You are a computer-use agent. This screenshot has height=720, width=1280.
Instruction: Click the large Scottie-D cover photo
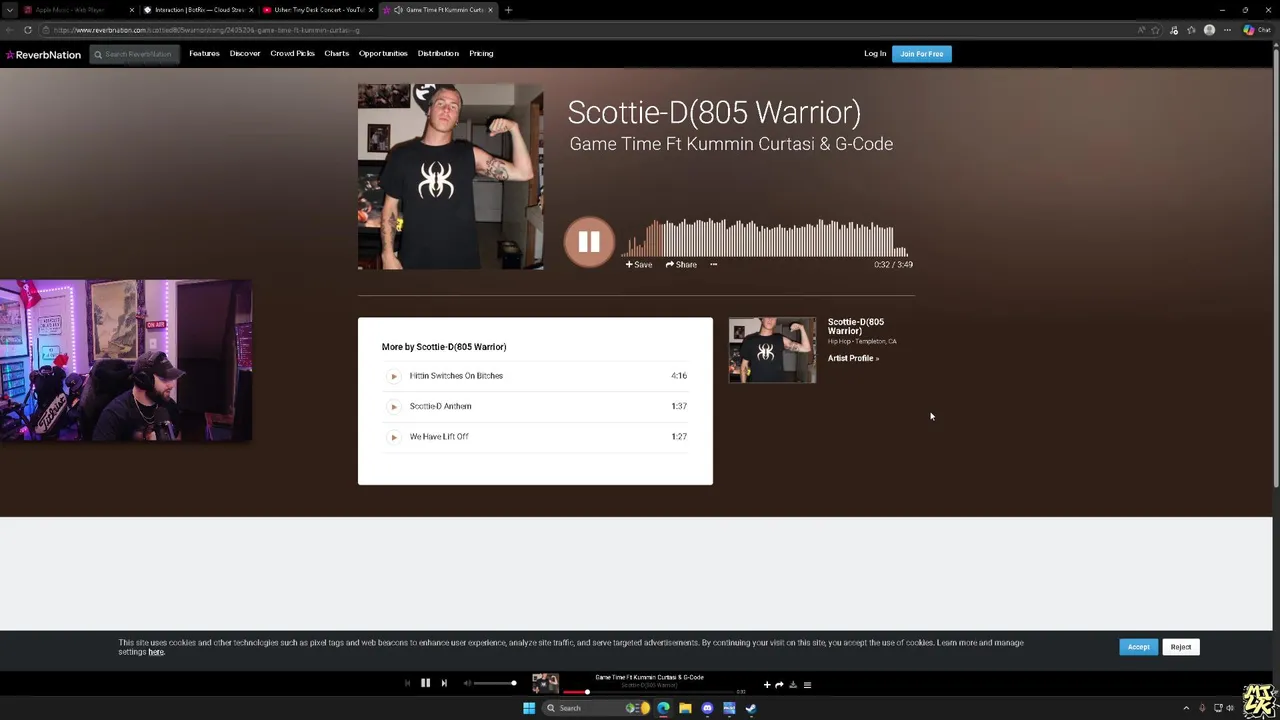coord(451,177)
